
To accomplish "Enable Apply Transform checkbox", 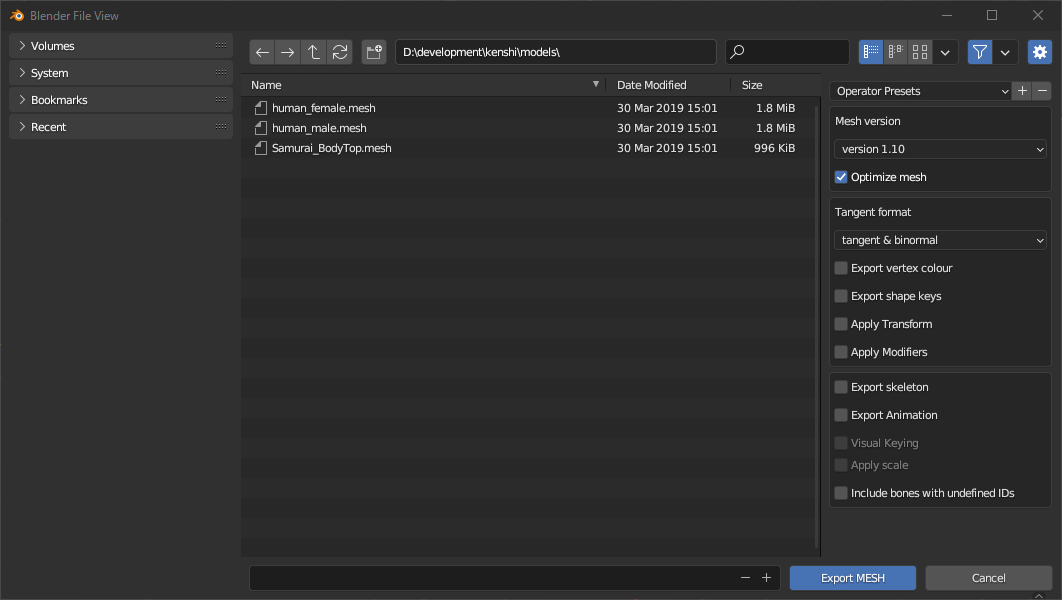I will point(841,324).
